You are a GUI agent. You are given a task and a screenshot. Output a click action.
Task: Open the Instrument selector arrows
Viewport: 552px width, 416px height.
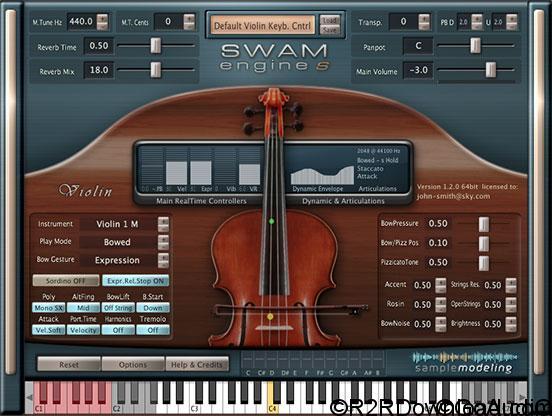[163, 224]
